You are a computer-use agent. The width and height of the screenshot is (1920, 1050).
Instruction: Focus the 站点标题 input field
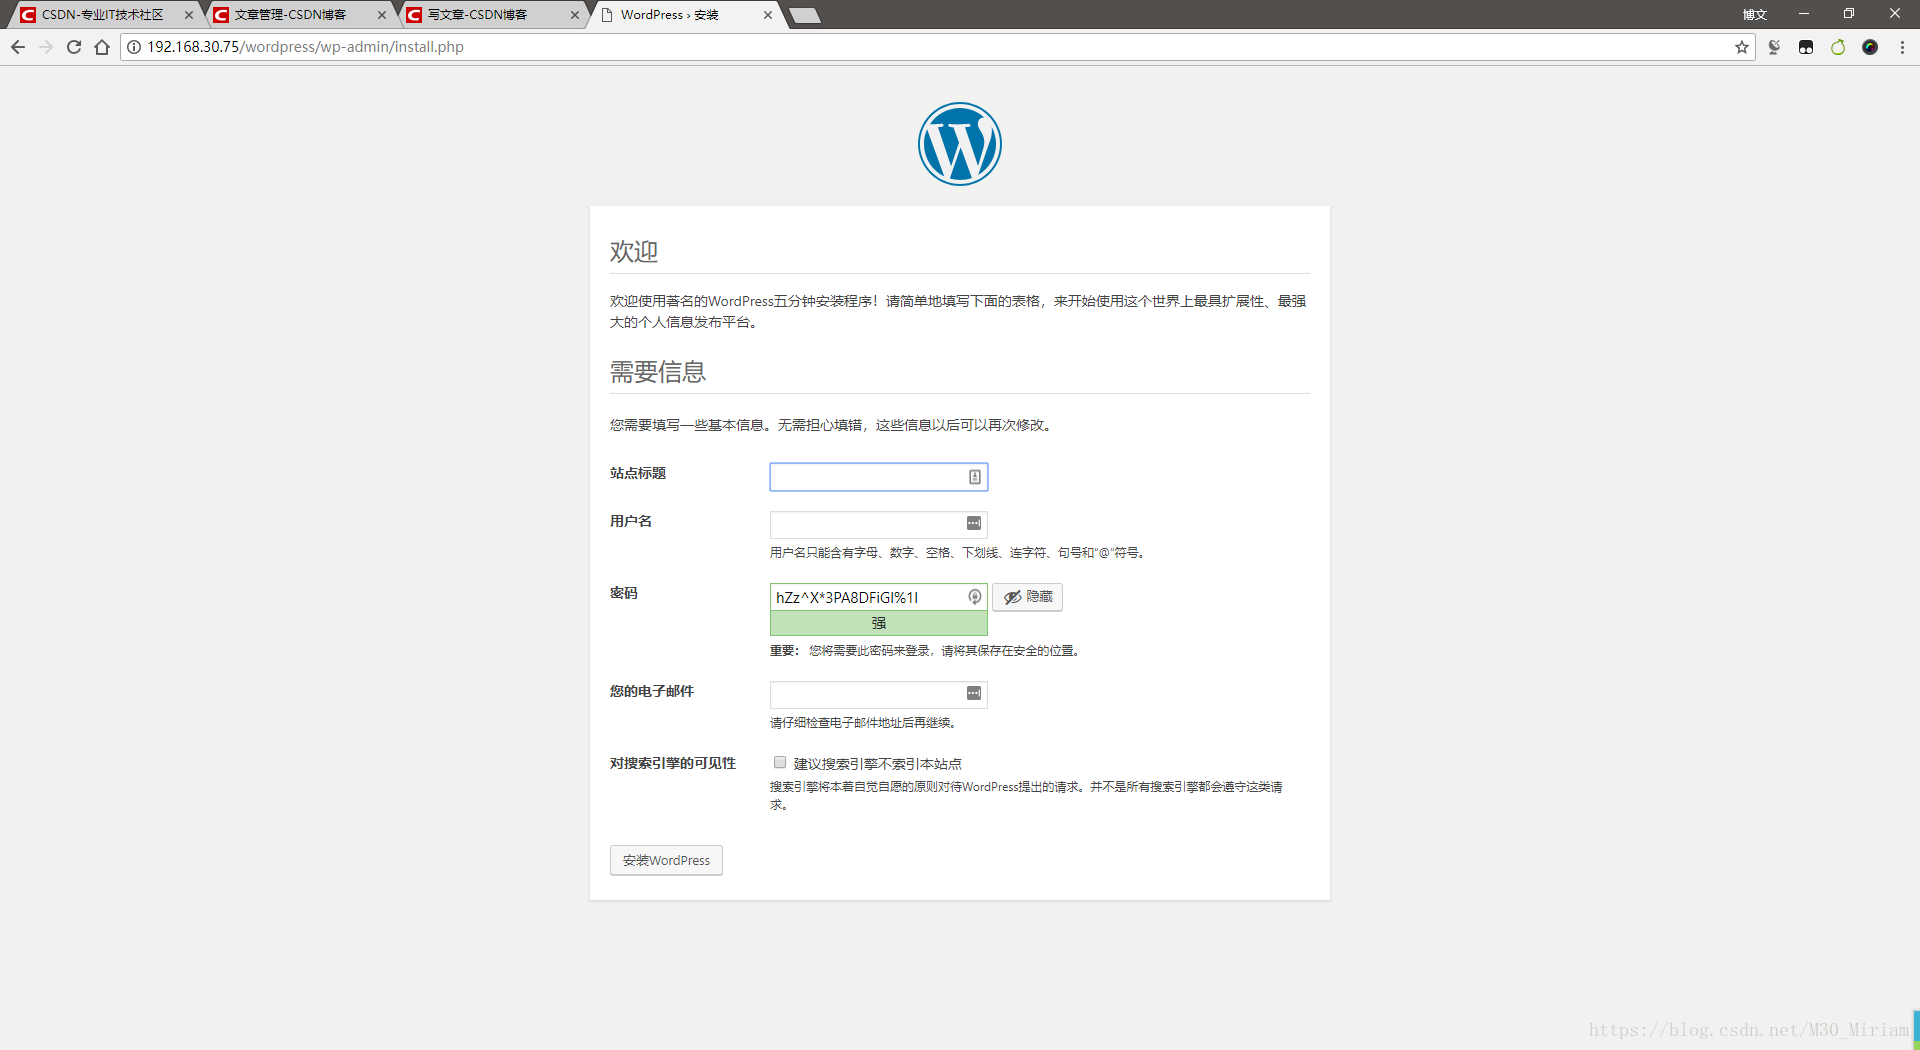coord(879,477)
